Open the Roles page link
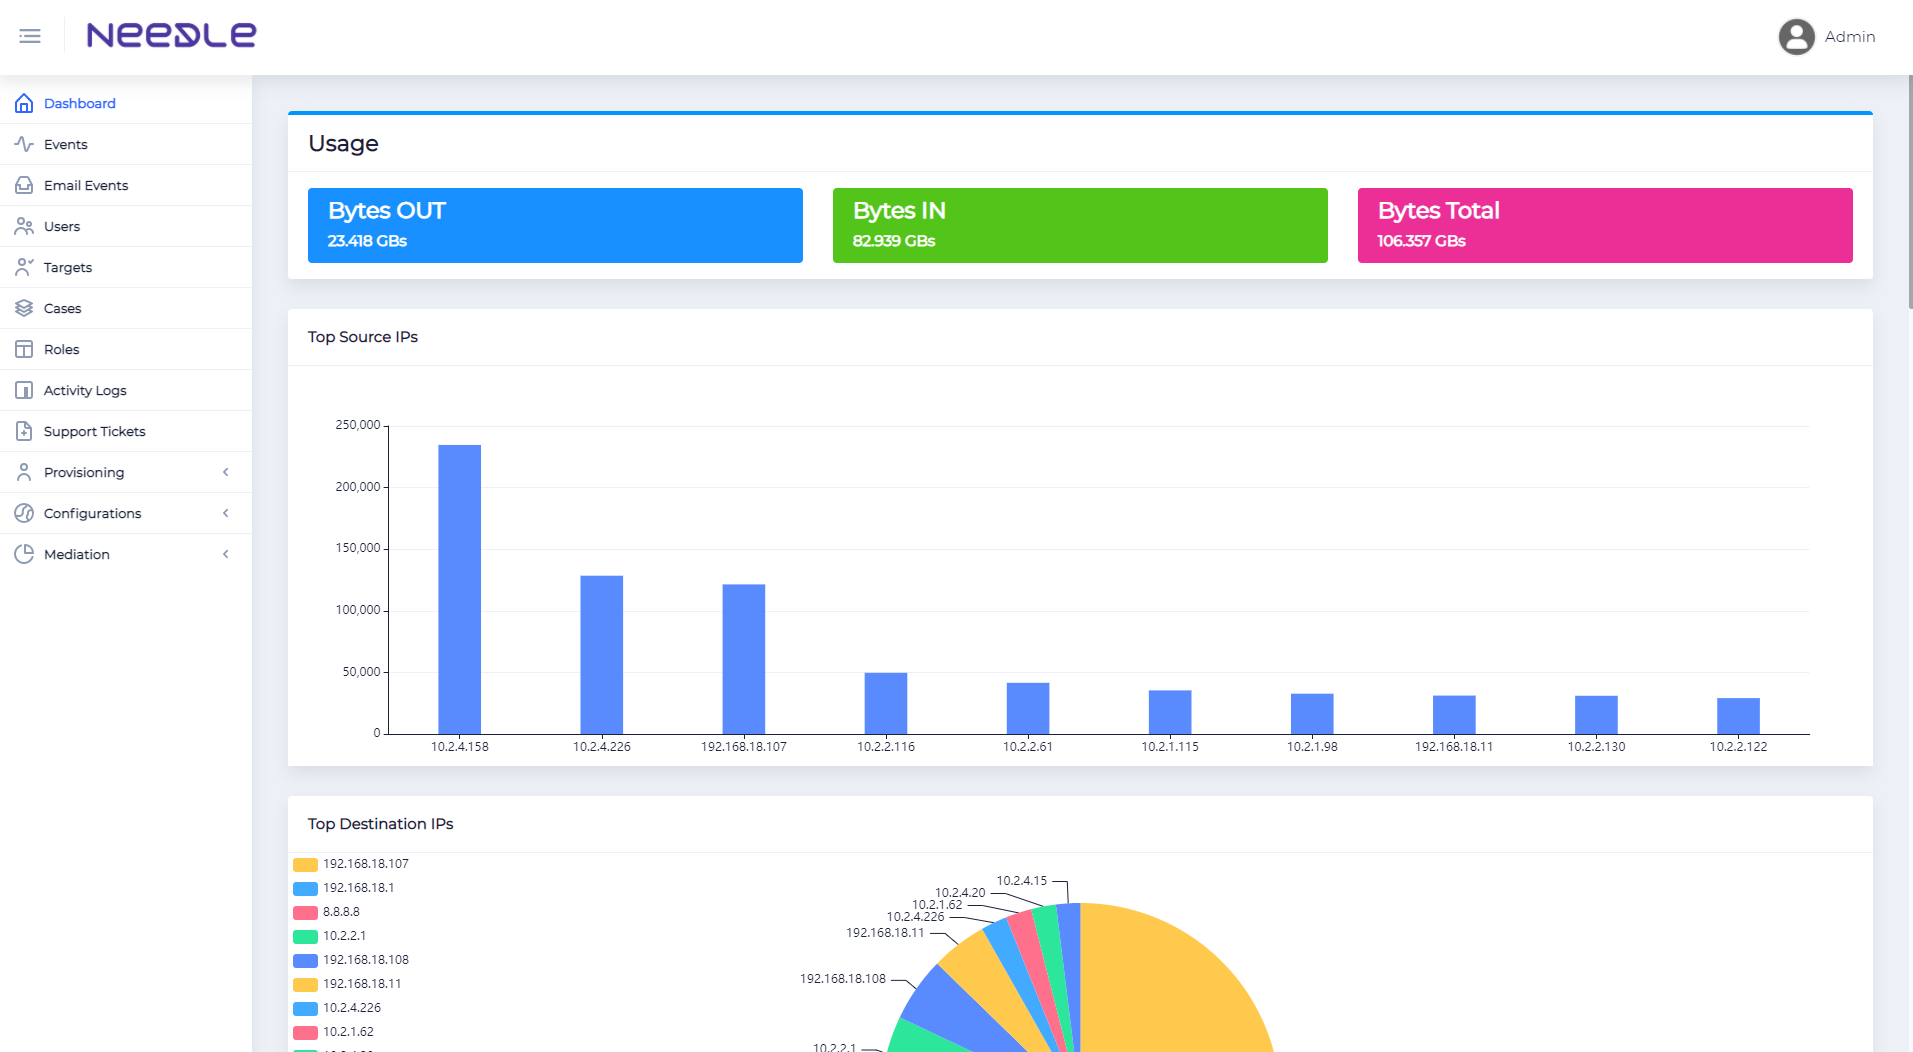The image size is (1913, 1052). (61, 350)
